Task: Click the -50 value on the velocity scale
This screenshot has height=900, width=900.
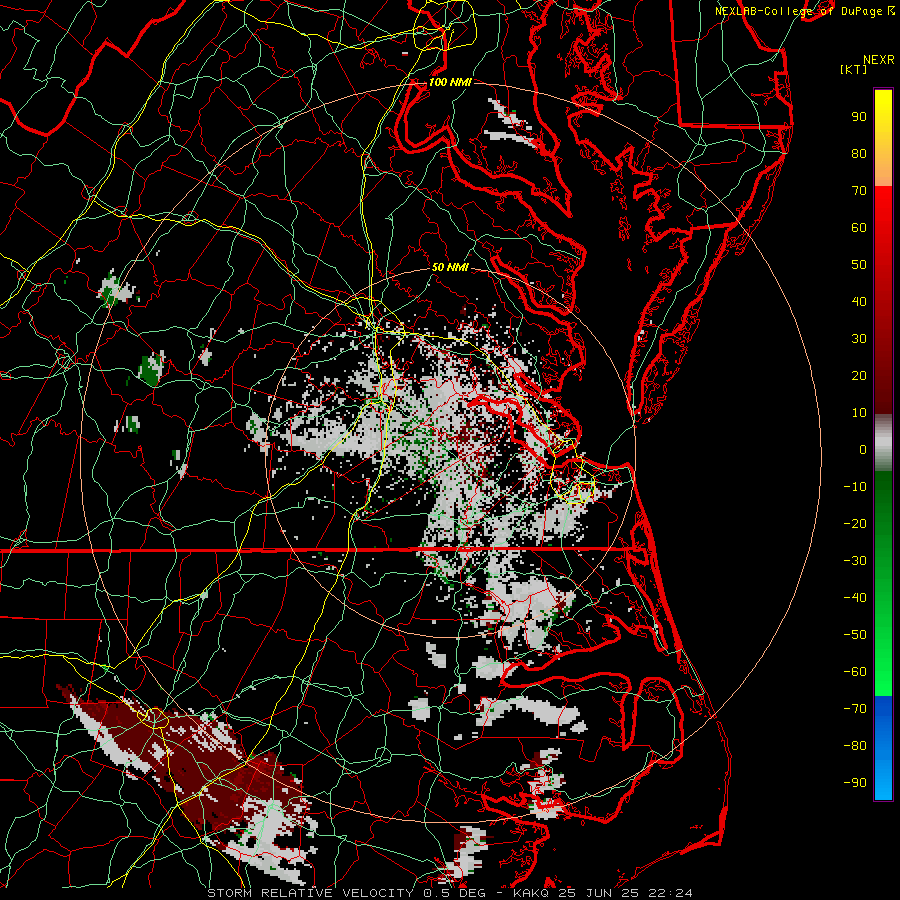Action: (x=855, y=635)
